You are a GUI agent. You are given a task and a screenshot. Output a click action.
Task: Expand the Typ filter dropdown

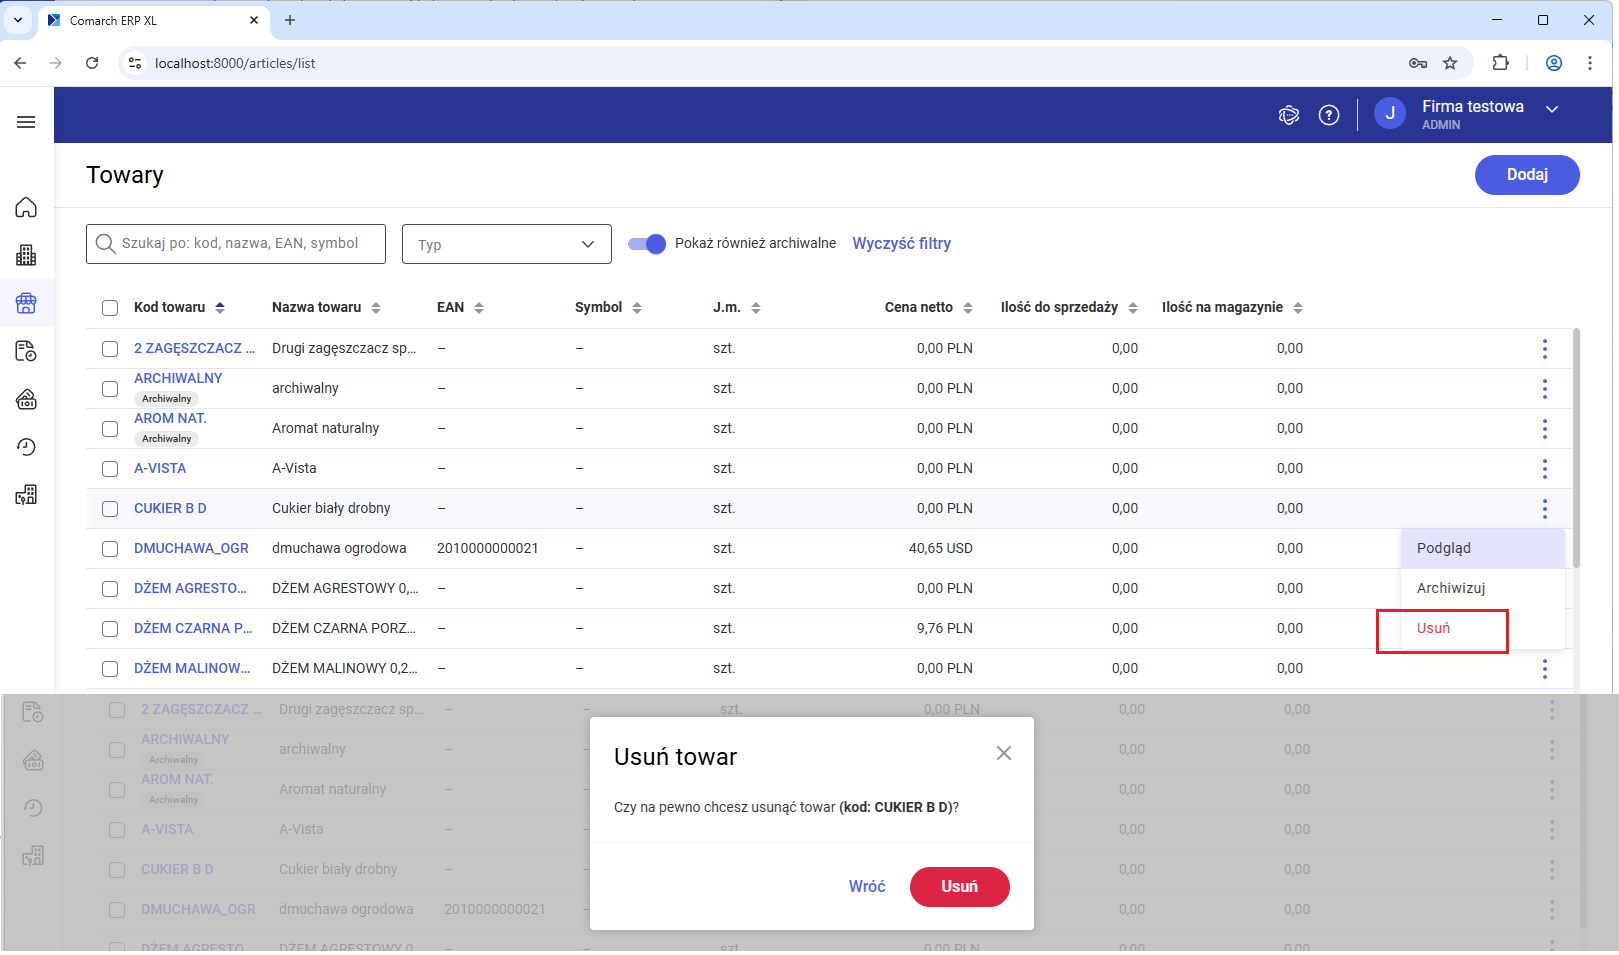[x=506, y=244]
